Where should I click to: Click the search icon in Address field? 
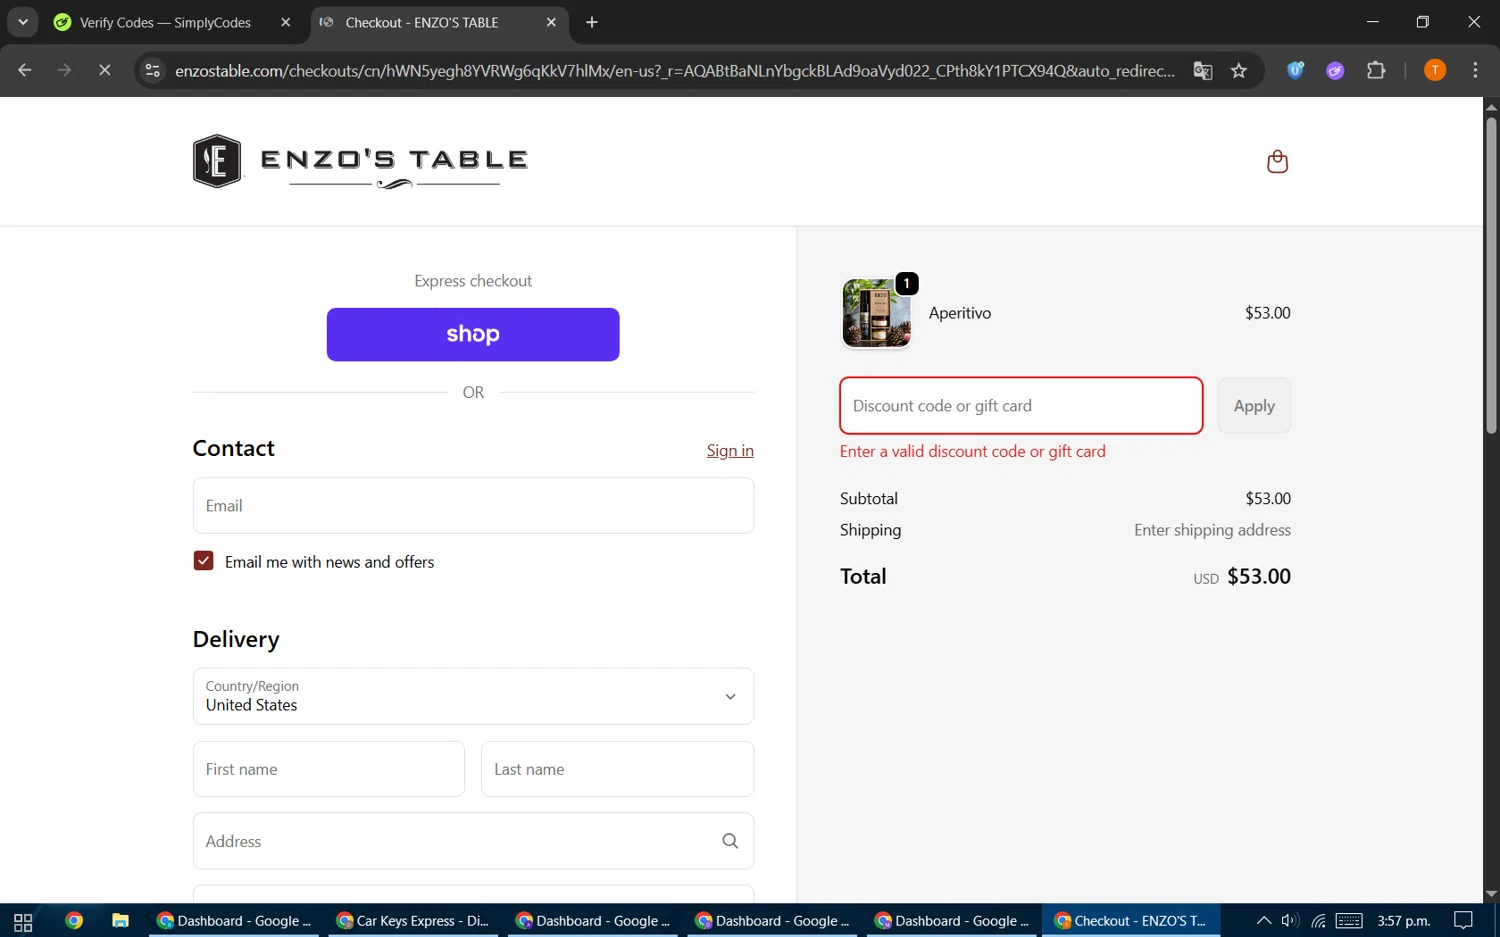[730, 841]
